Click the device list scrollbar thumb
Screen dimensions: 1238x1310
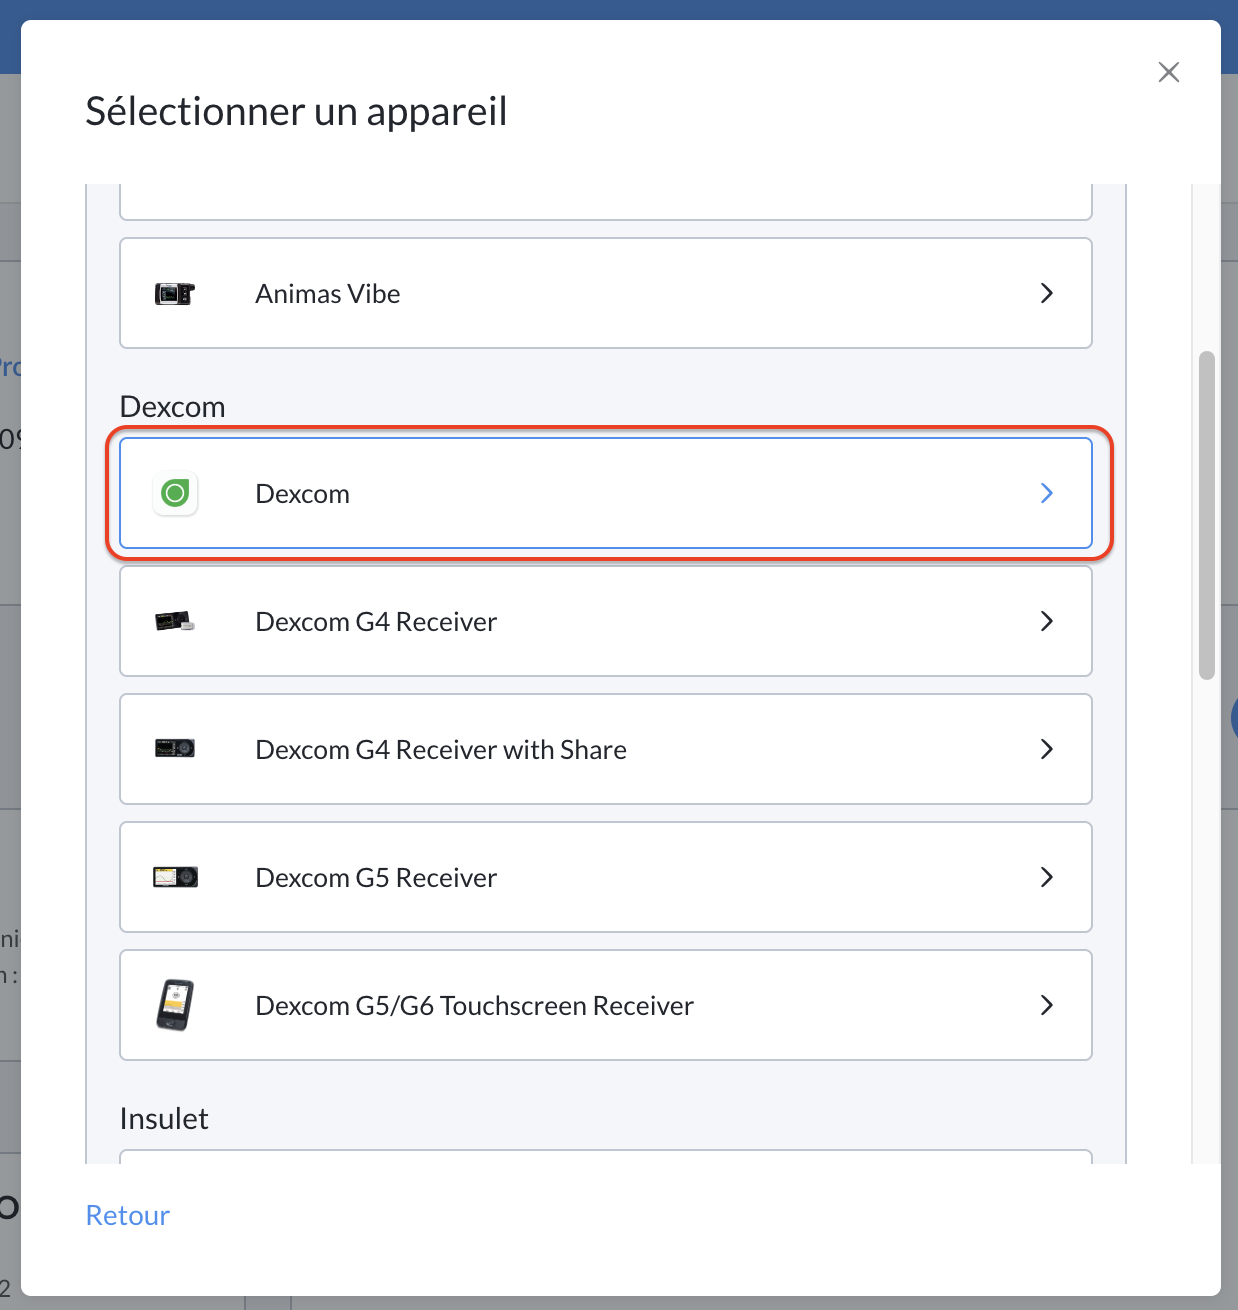coord(1207,515)
